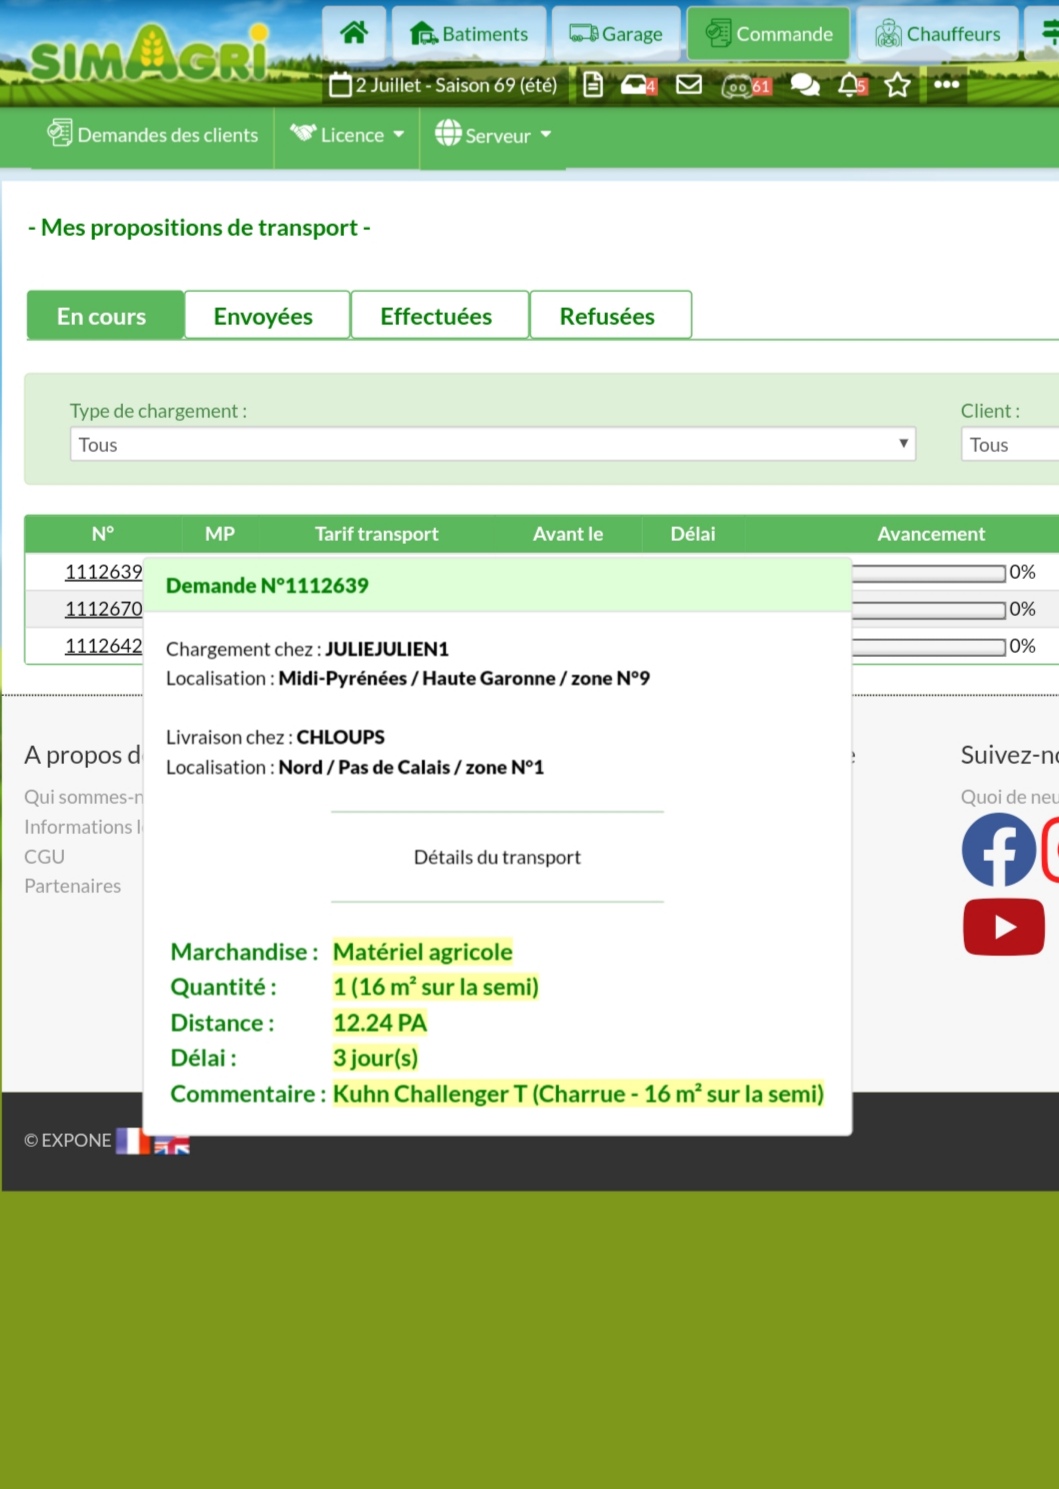This screenshot has height=1489, width=1059.
Task: Expand the Serveur dropdown menu
Action: pos(493,135)
